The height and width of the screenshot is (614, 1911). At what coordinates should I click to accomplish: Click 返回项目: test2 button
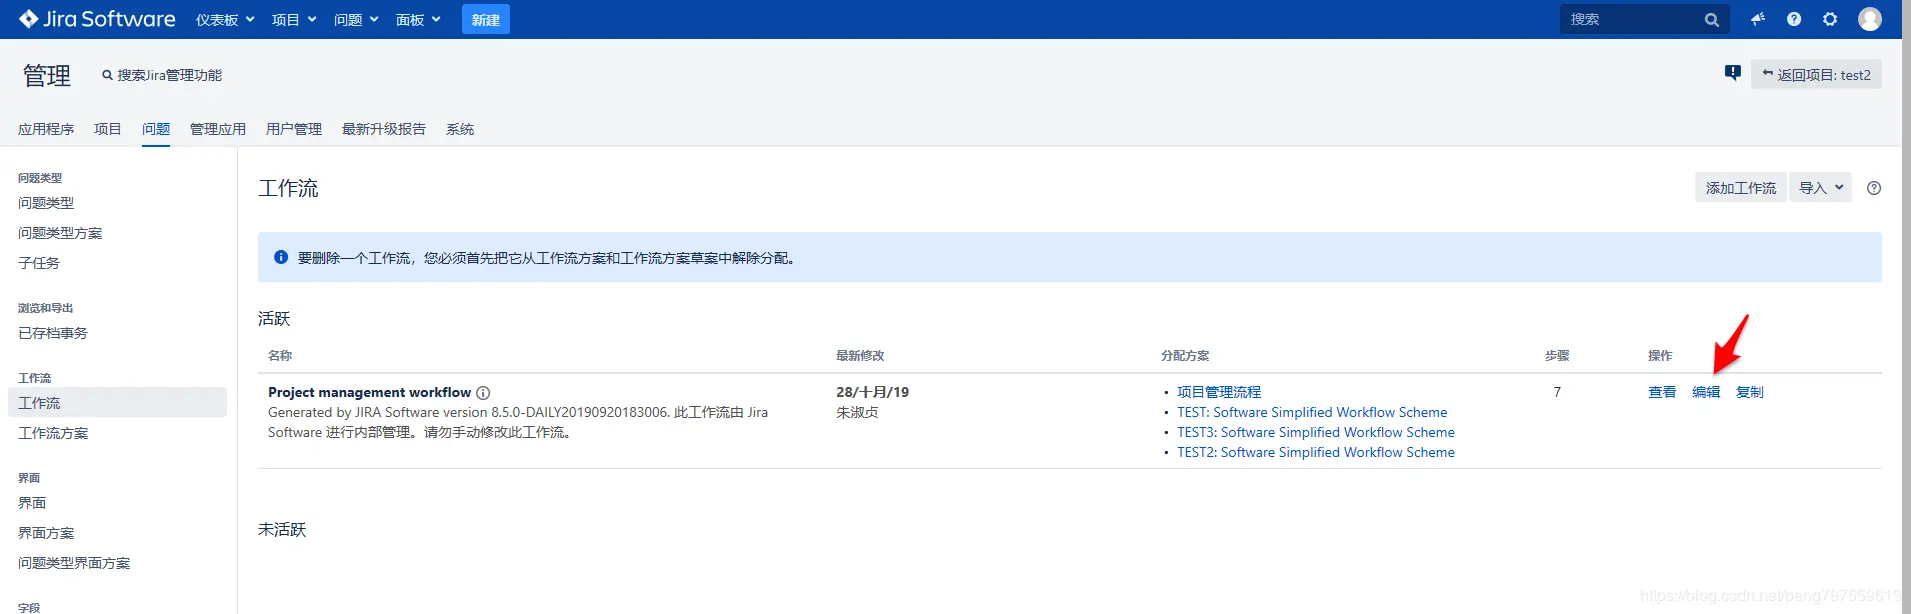click(x=1816, y=75)
